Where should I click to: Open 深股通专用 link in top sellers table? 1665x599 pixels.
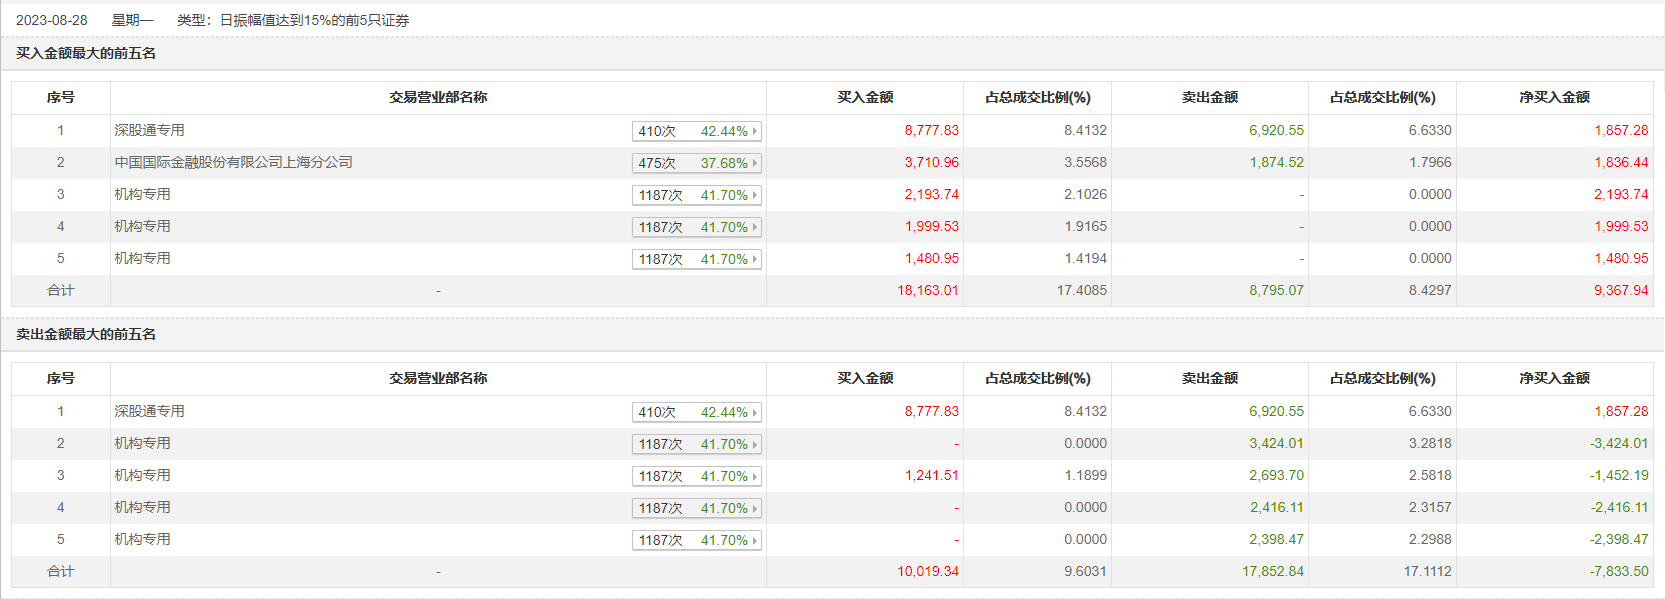pyautogui.click(x=149, y=411)
